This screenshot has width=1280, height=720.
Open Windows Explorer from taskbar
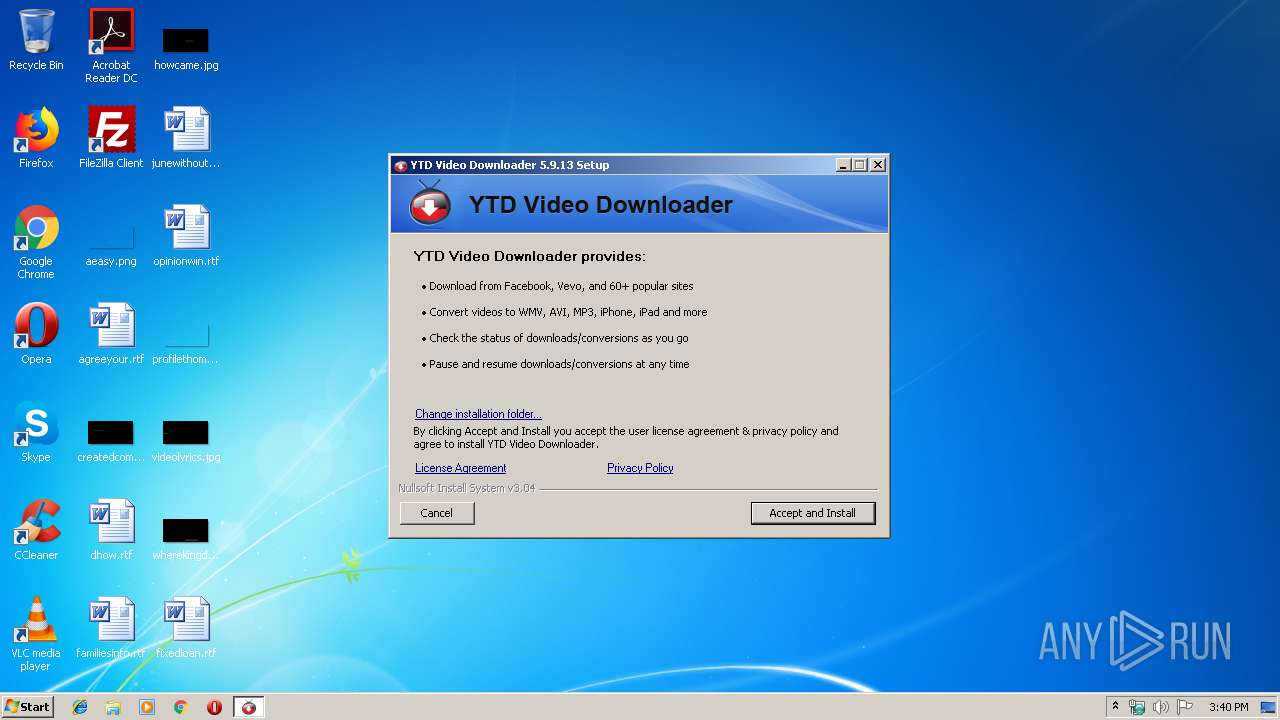(x=113, y=707)
